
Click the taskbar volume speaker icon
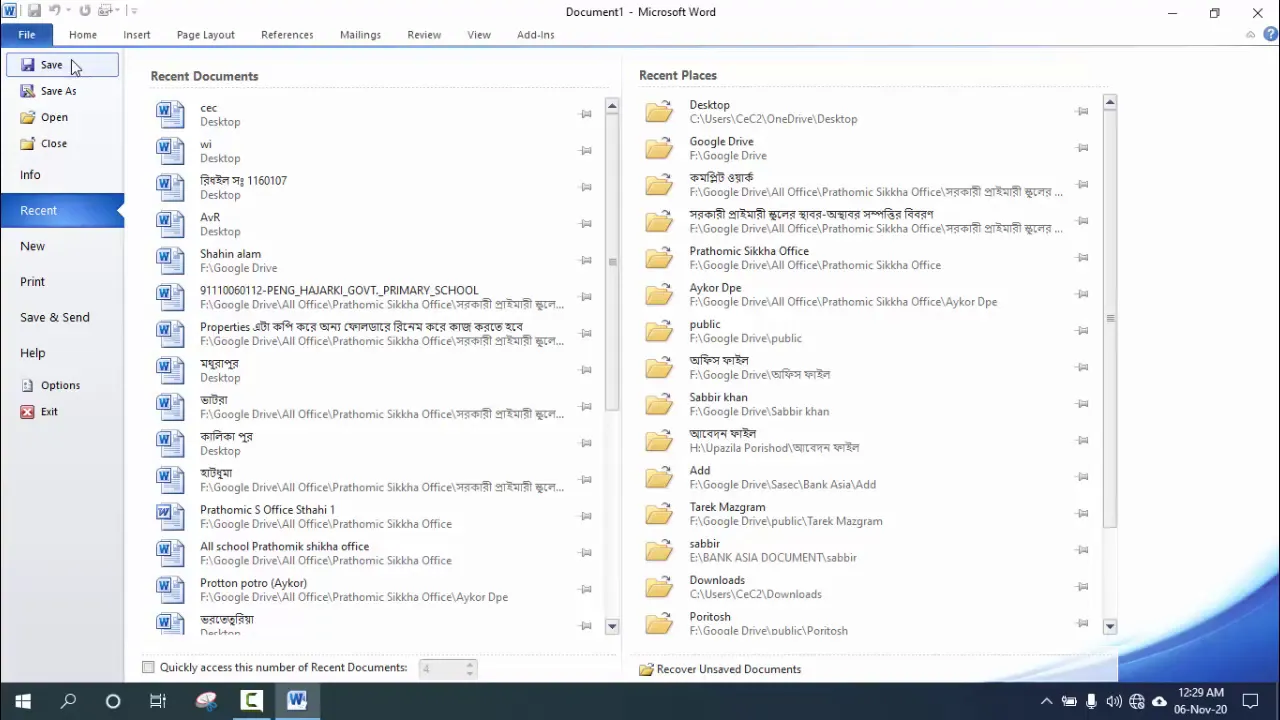coord(1113,701)
